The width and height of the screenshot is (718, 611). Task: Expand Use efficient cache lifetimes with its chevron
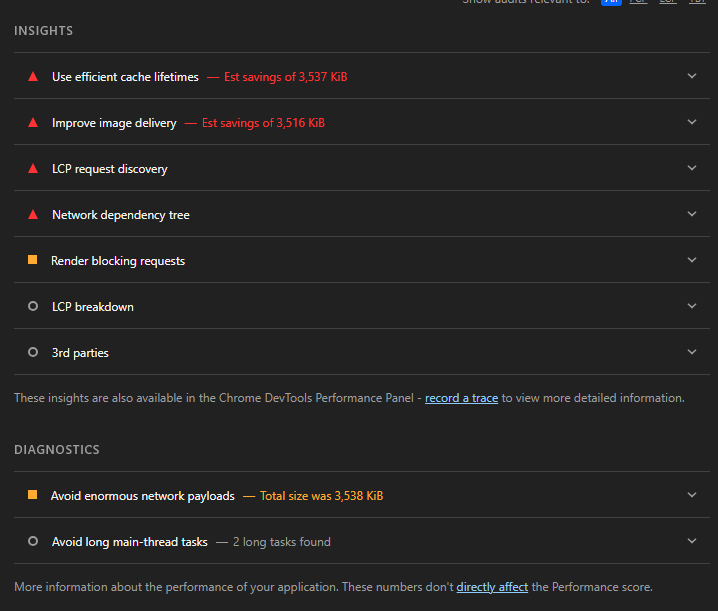(691, 76)
